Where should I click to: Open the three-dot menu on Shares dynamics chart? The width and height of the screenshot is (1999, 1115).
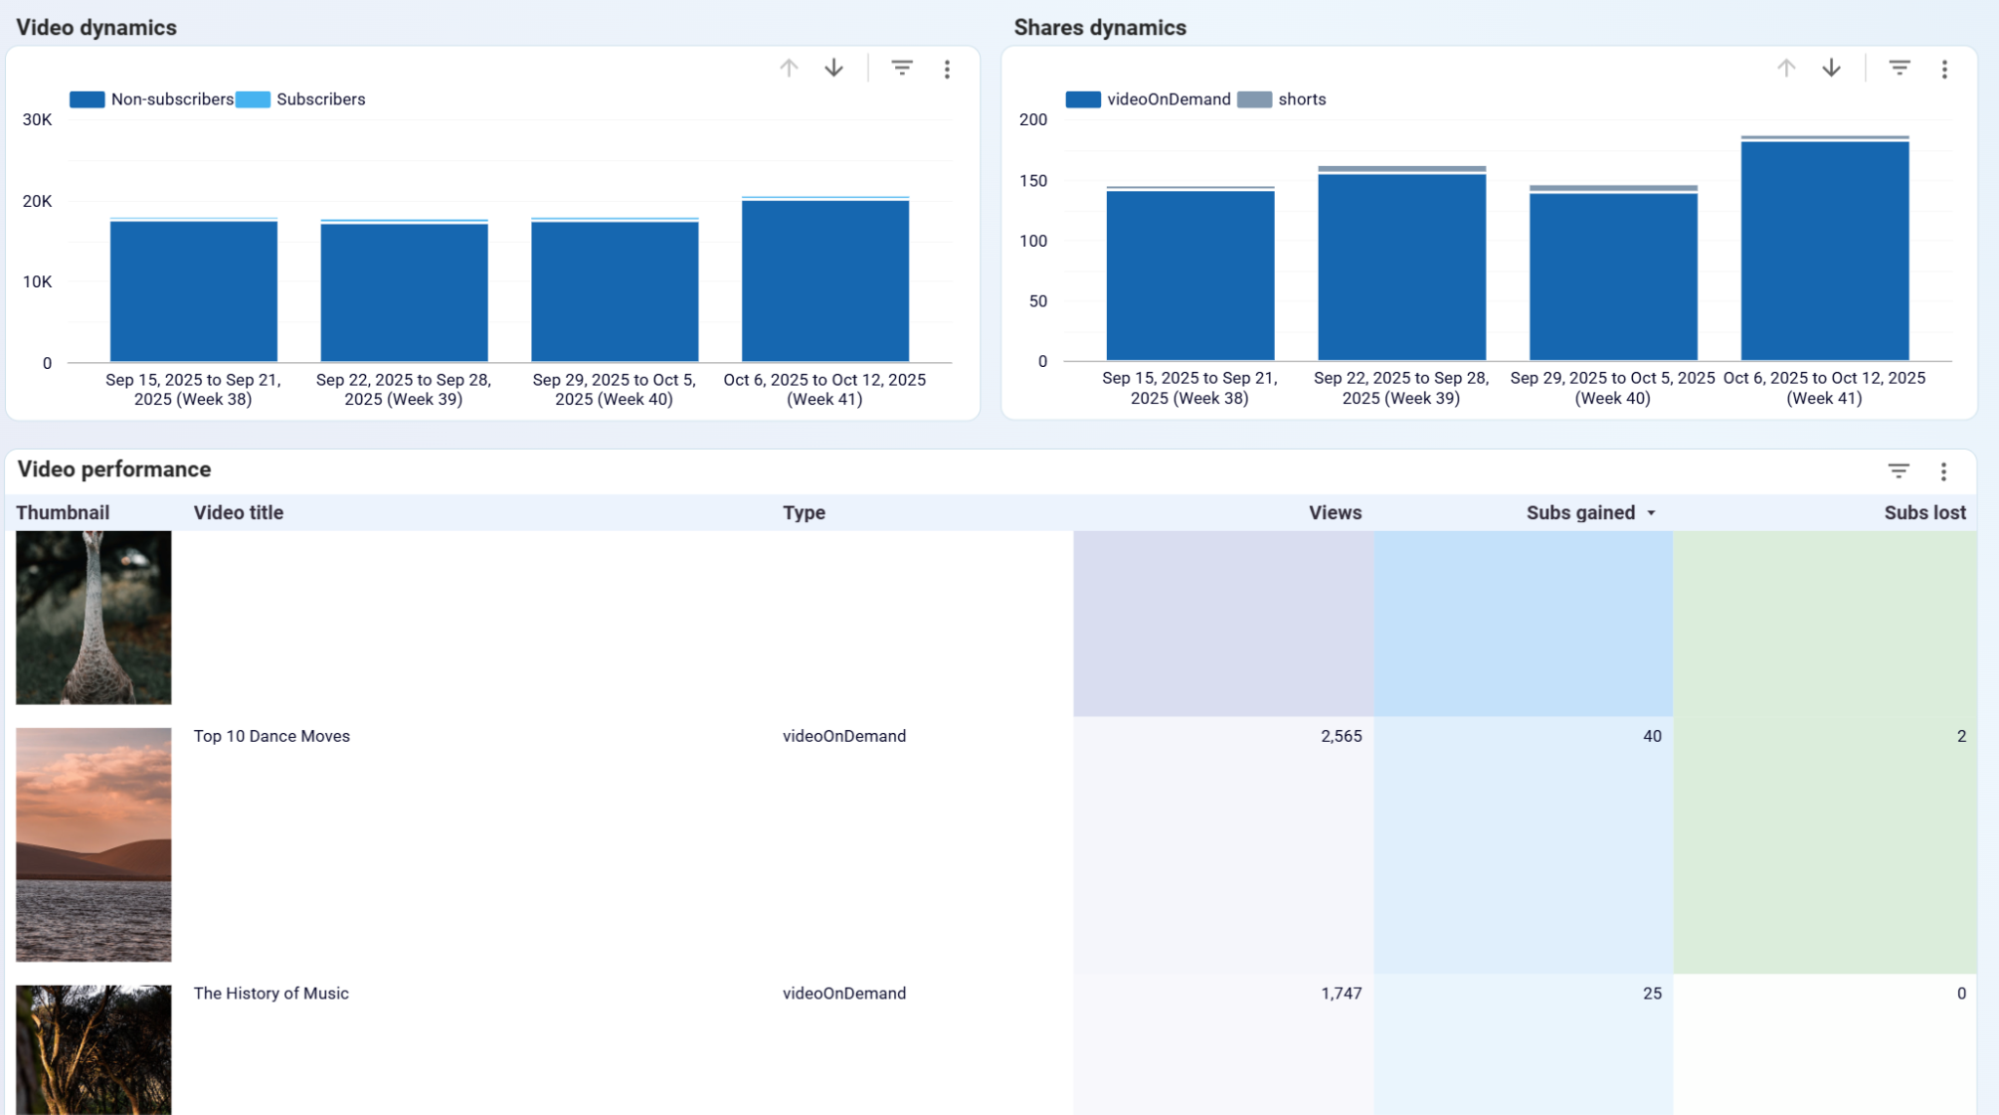tap(1944, 68)
